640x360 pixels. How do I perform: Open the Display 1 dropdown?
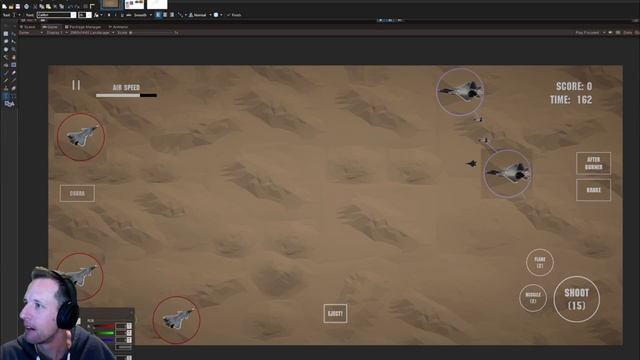57,33
